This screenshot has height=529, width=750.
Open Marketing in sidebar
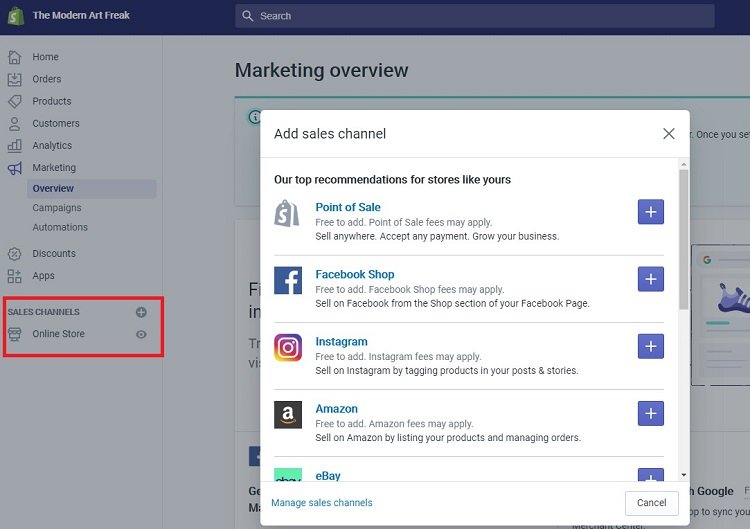click(54, 168)
